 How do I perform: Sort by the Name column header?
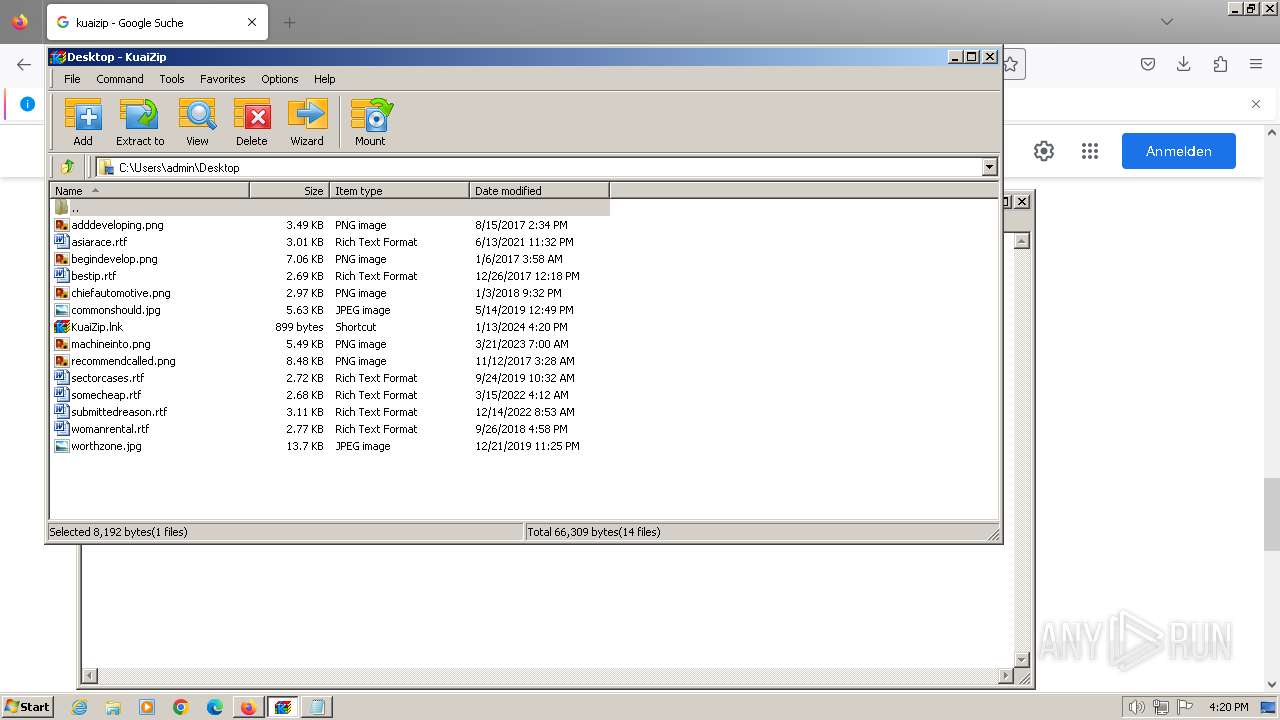(150, 190)
